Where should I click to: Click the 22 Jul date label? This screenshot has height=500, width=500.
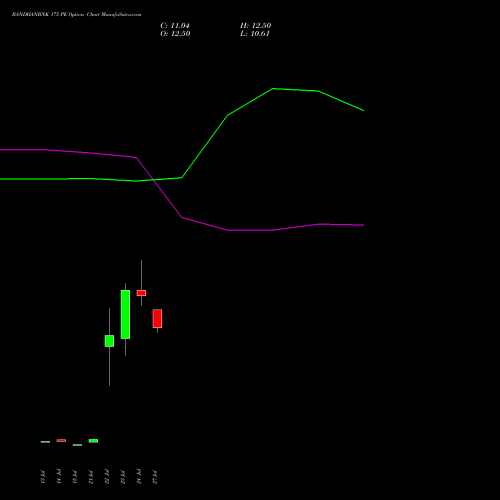click(107, 477)
